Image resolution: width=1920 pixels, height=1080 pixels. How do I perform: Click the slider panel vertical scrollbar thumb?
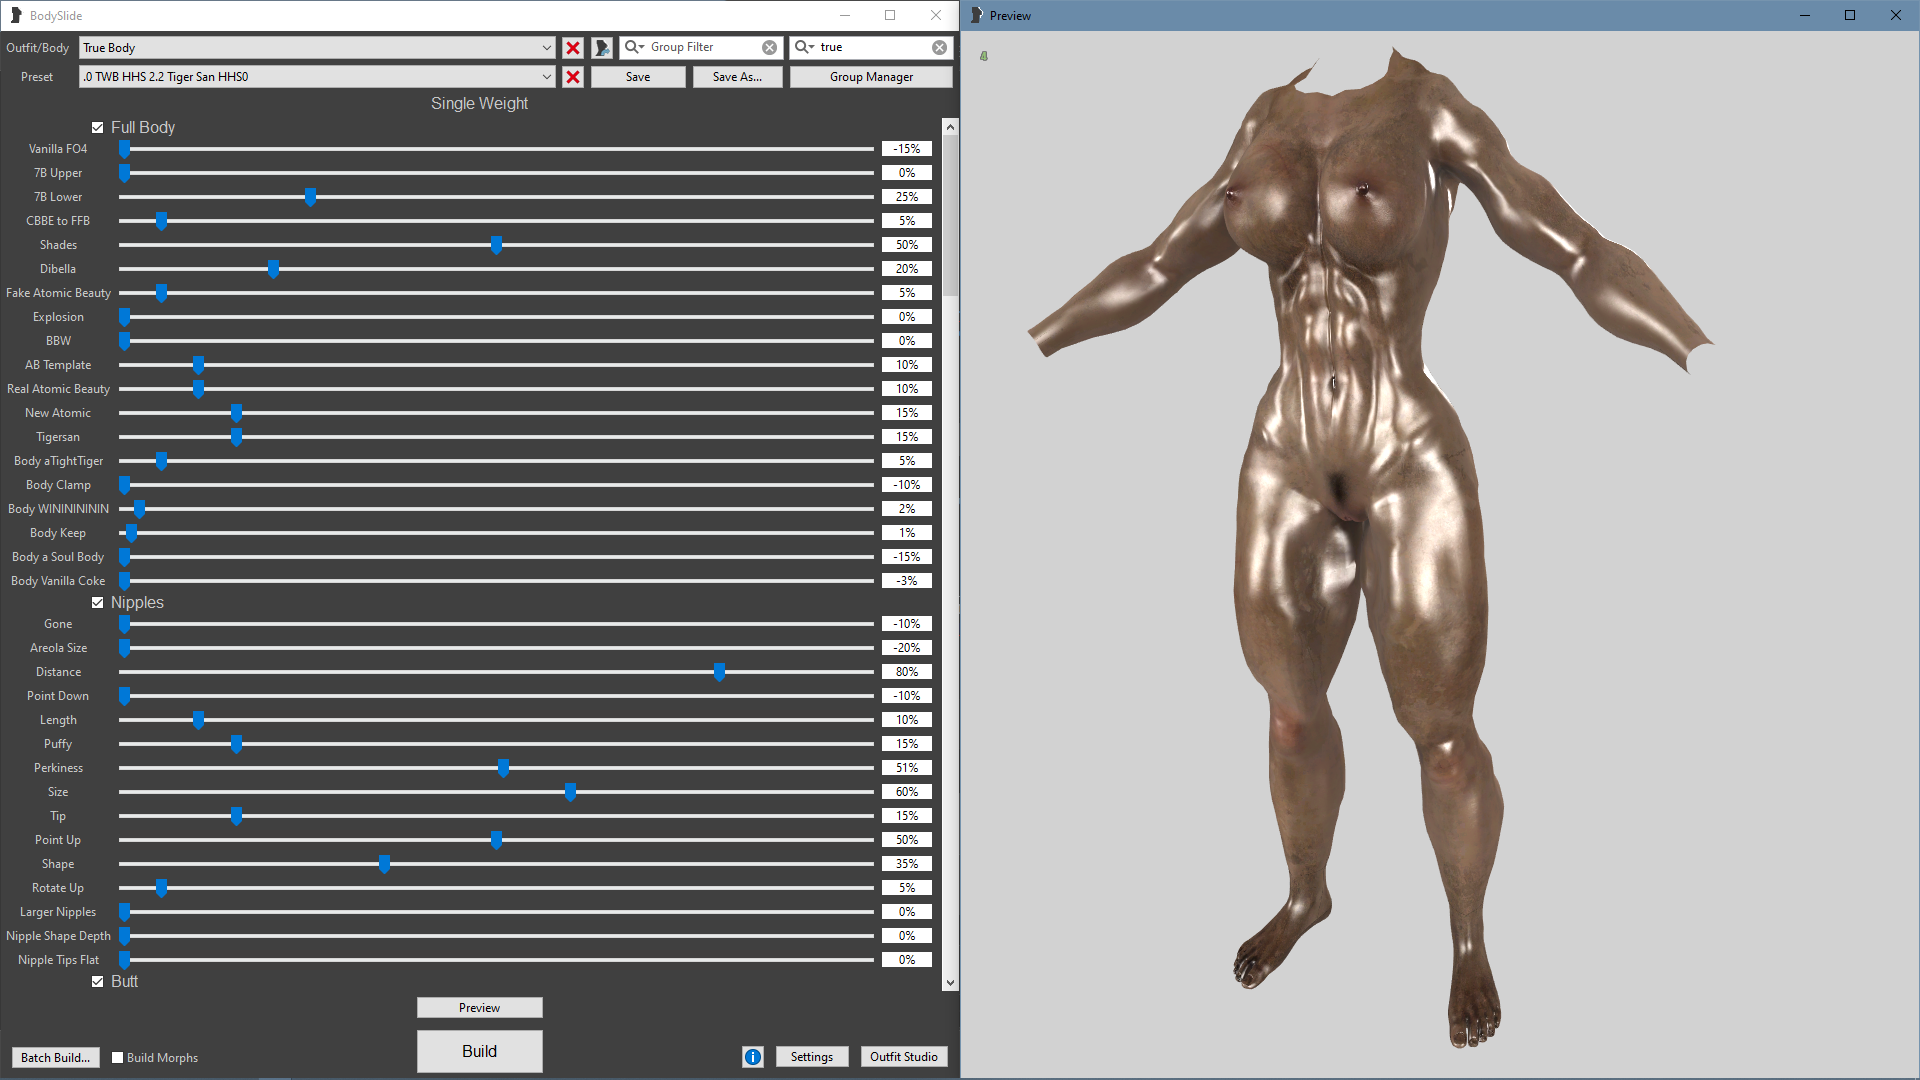coord(950,216)
